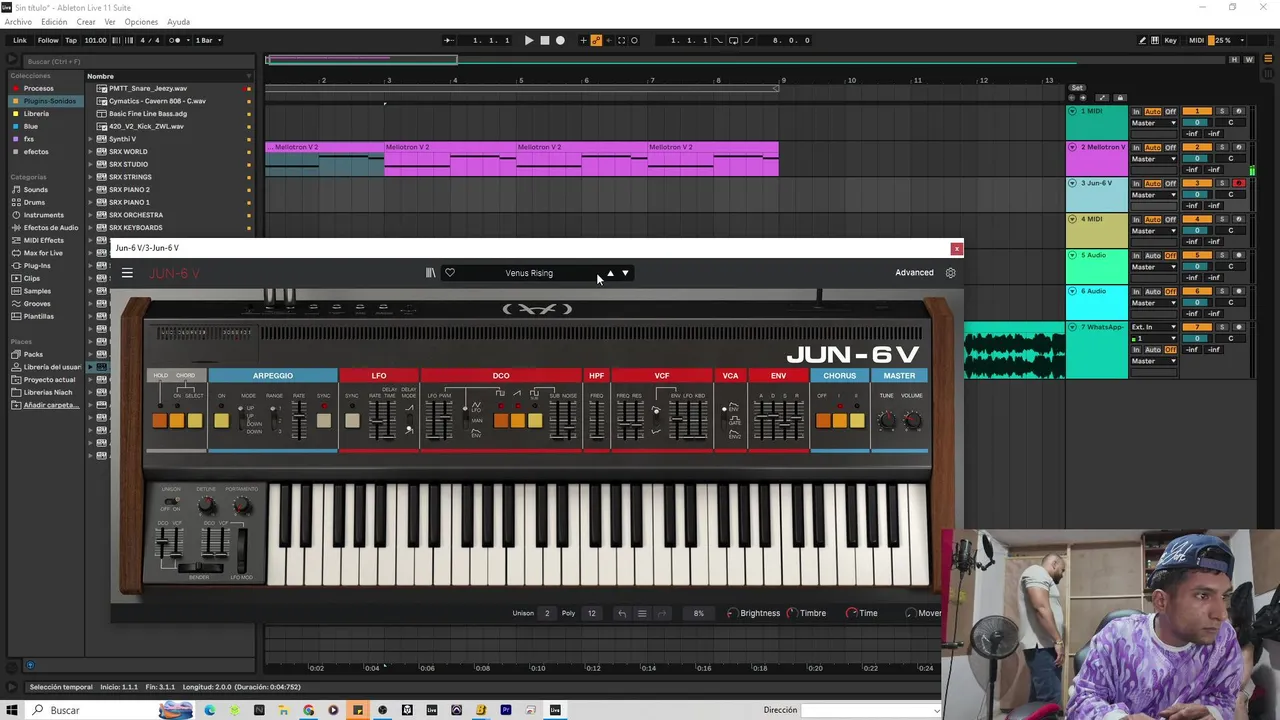The image size is (1280, 720).
Task: Click the Arrangement Record button
Action: coord(560,40)
